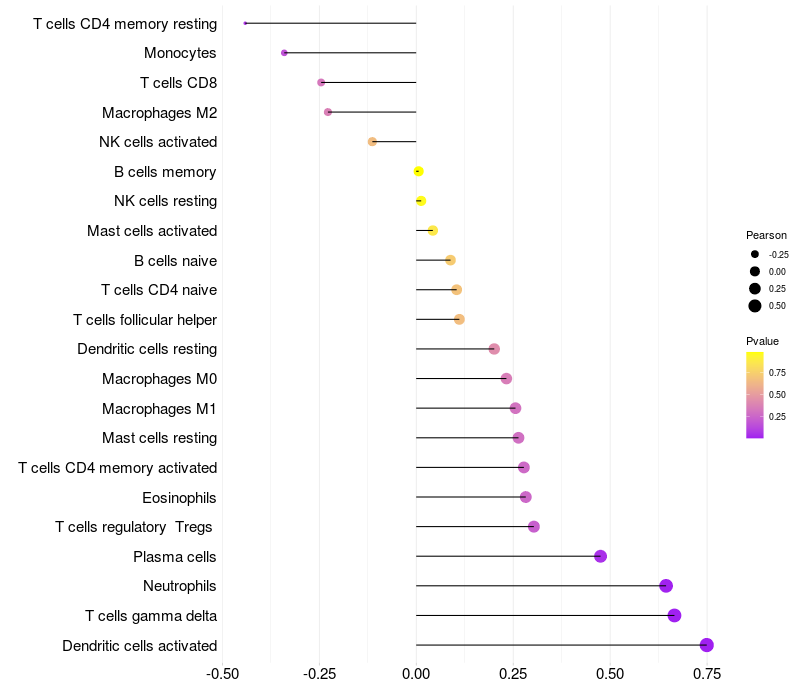The image size is (800, 700).
Task: Click the Pvalue gradient color bar
Action: pyautogui.click(x=755, y=394)
